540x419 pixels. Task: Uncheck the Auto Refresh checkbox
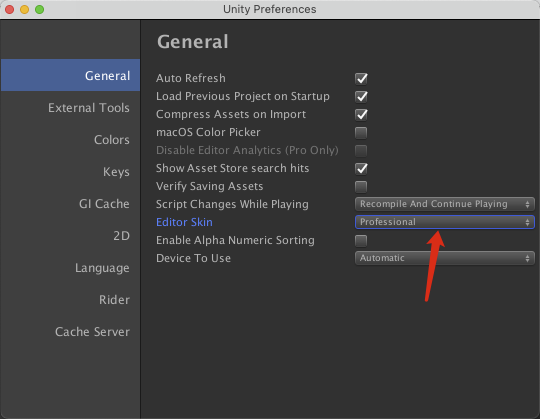[361, 78]
